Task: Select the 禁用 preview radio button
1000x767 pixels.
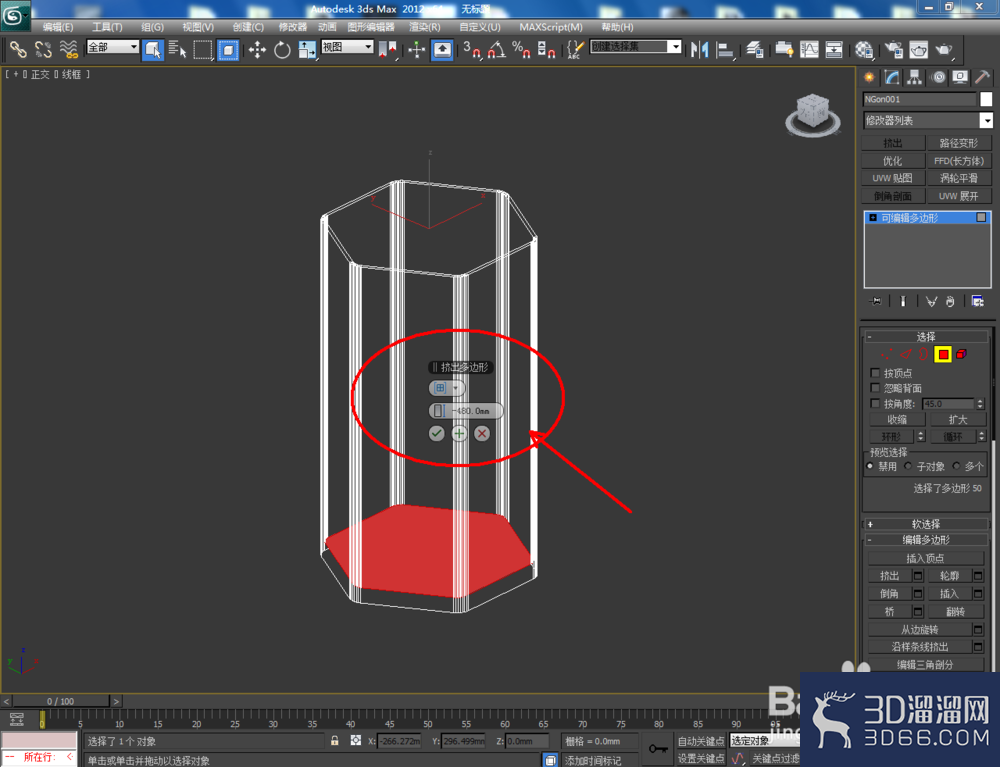Action: pyautogui.click(x=870, y=466)
